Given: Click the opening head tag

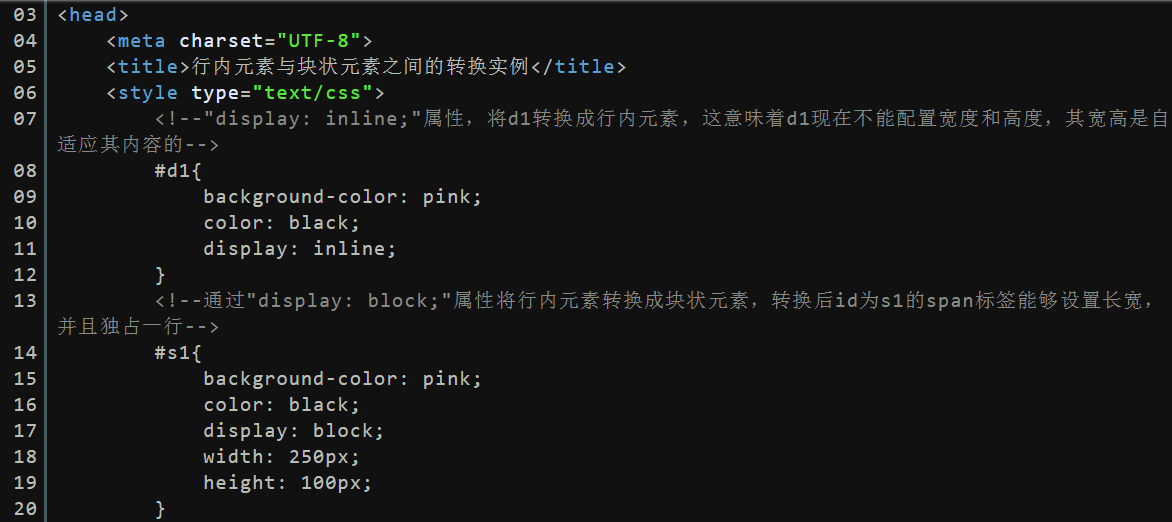Looking at the screenshot, I should coord(93,15).
